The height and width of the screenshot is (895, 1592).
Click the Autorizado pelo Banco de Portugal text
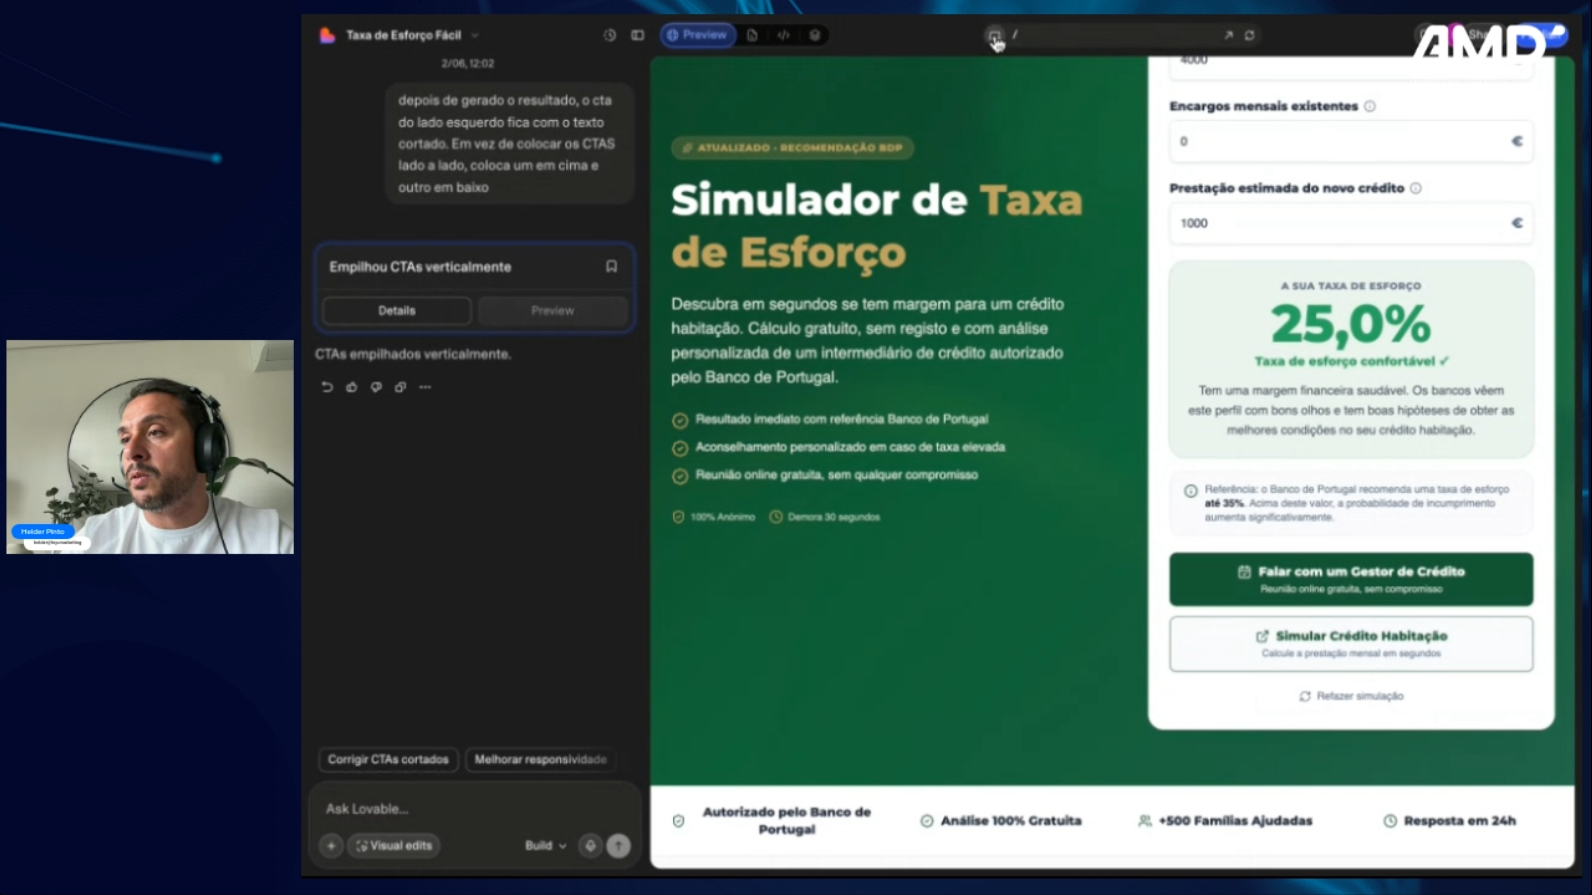[x=786, y=821]
